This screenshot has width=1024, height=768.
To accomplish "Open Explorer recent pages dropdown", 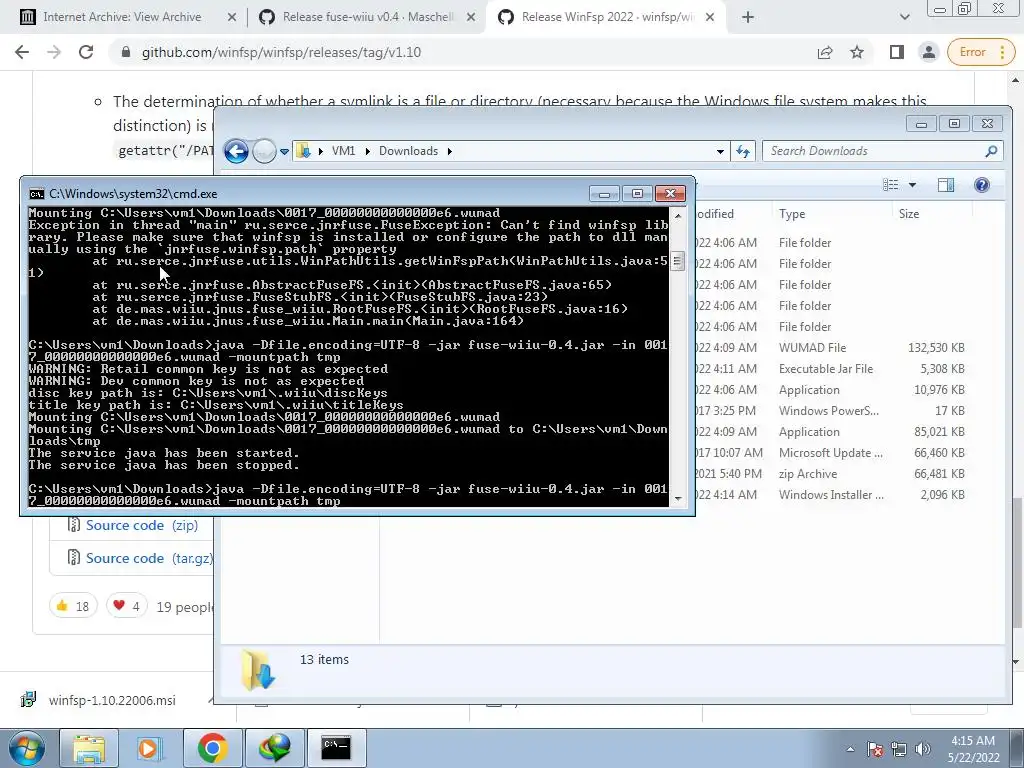I will 285,152.
